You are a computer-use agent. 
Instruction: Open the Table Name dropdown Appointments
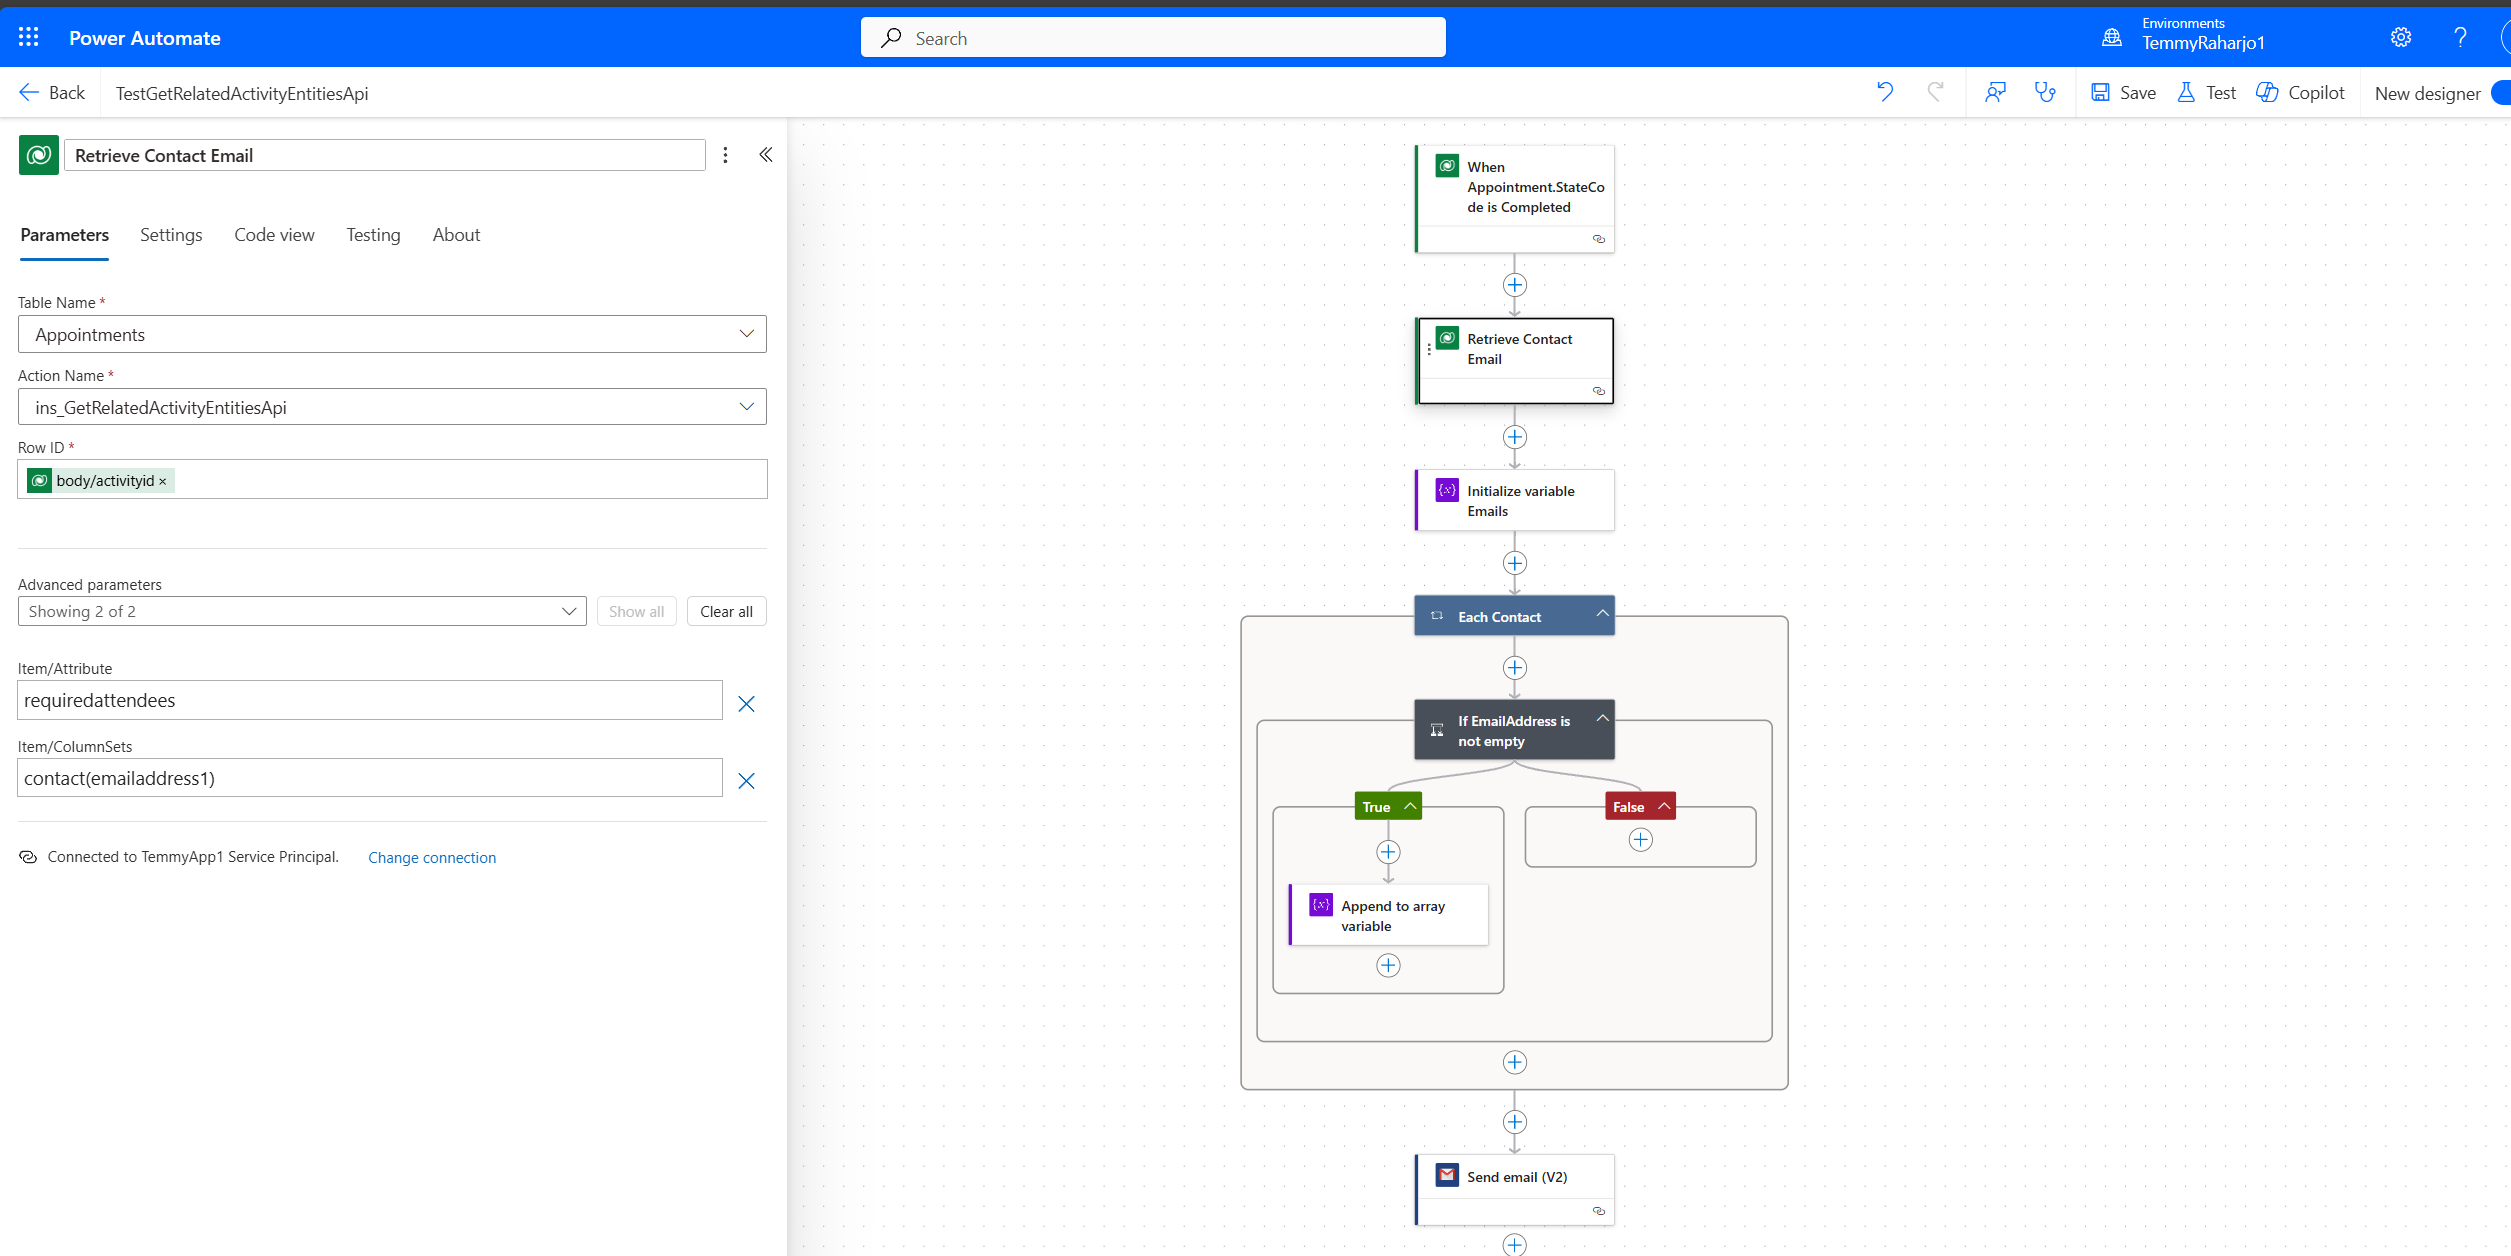392,334
